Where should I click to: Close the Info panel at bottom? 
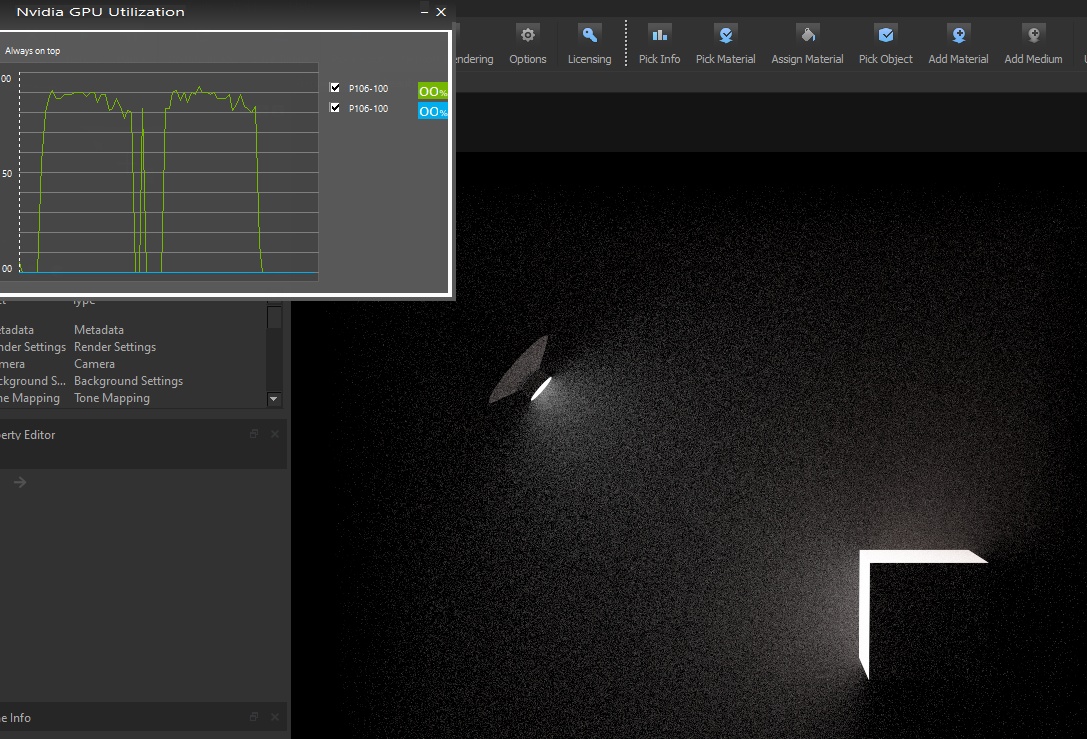tap(275, 717)
